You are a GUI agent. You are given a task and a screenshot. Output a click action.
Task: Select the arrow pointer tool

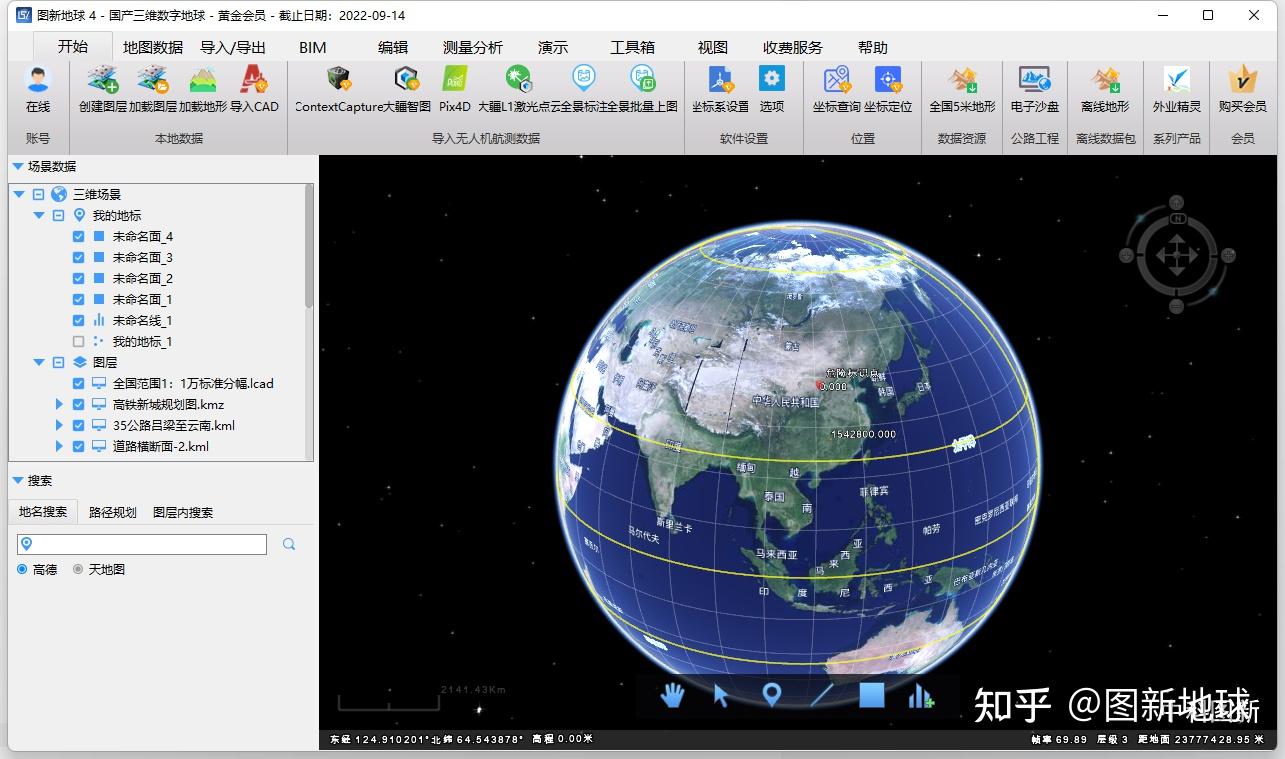[x=721, y=695]
